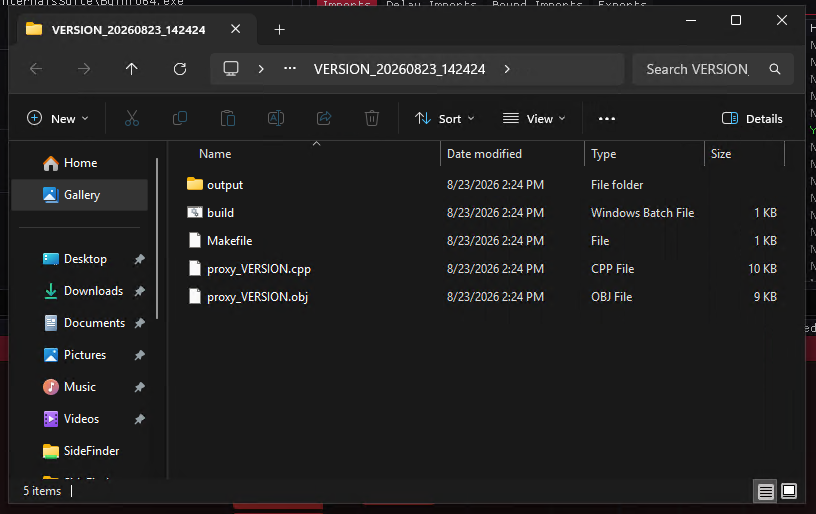Click the This PC monitor icon in address bar
Screen dimensions: 816x514
click(x=231, y=69)
